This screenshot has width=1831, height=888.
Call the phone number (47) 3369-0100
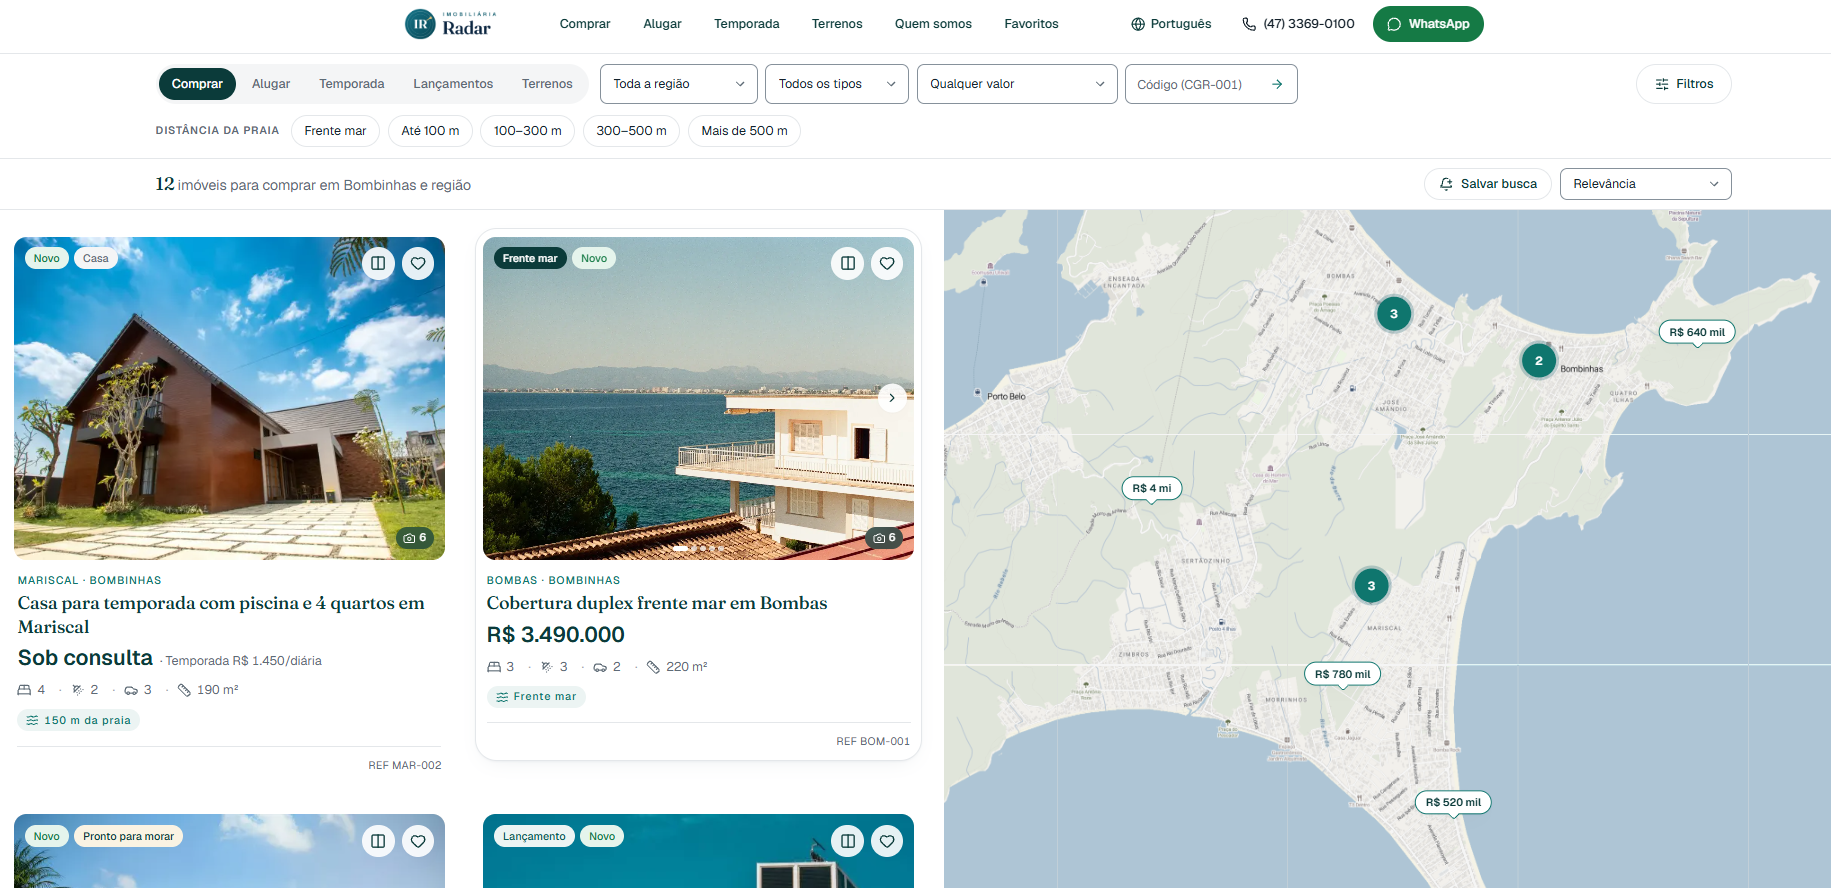click(1298, 24)
